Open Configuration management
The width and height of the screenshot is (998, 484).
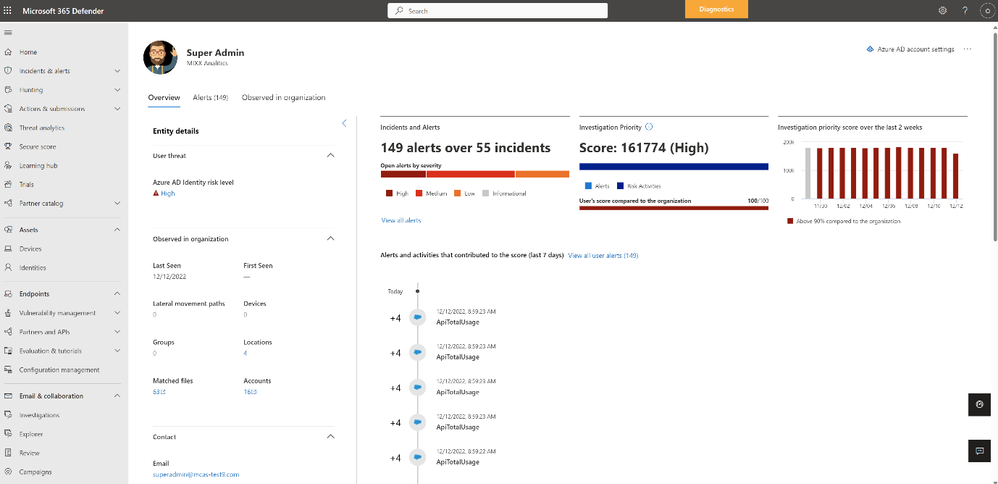point(59,370)
